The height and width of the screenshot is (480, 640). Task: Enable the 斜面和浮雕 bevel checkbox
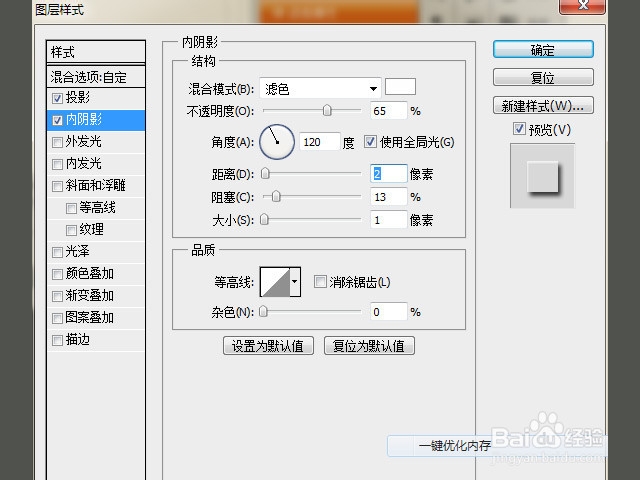[x=57, y=186]
